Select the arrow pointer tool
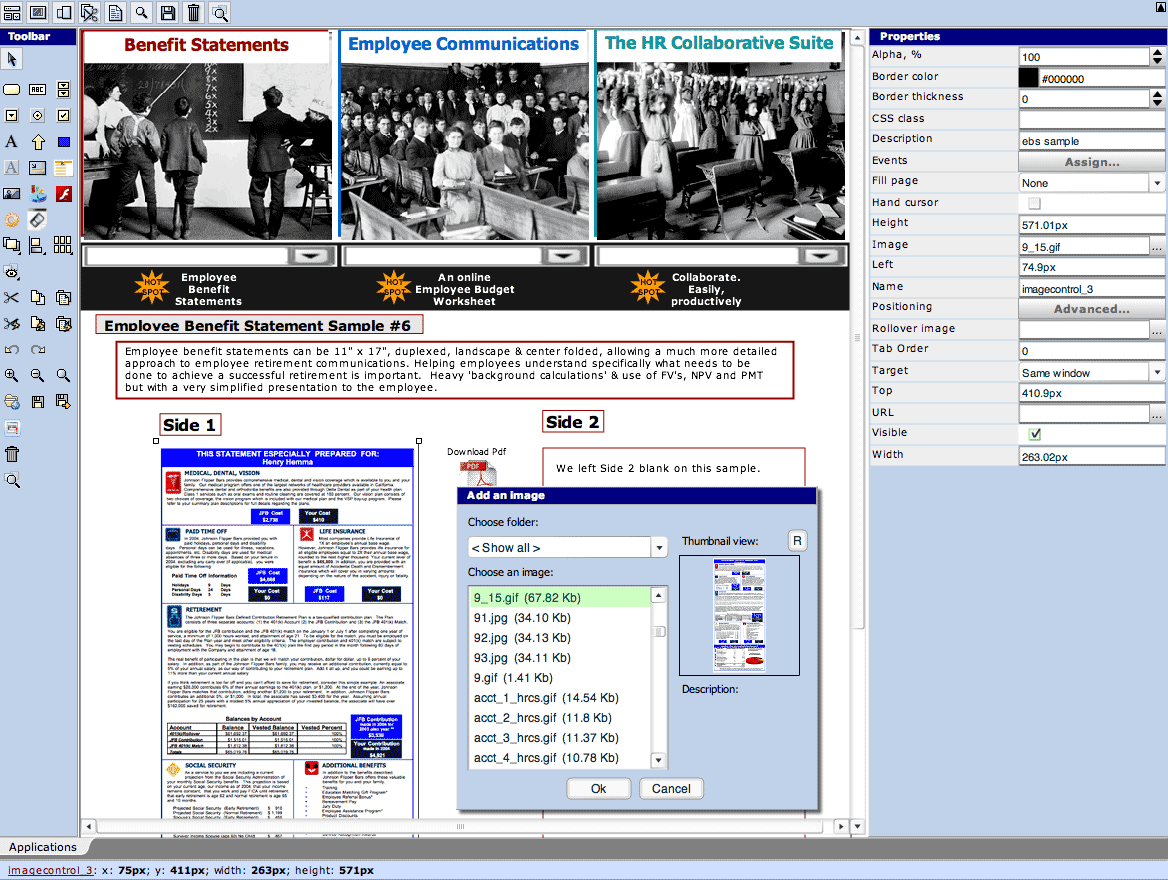Image resolution: width=1168 pixels, height=880 pixels. point(12,60)
